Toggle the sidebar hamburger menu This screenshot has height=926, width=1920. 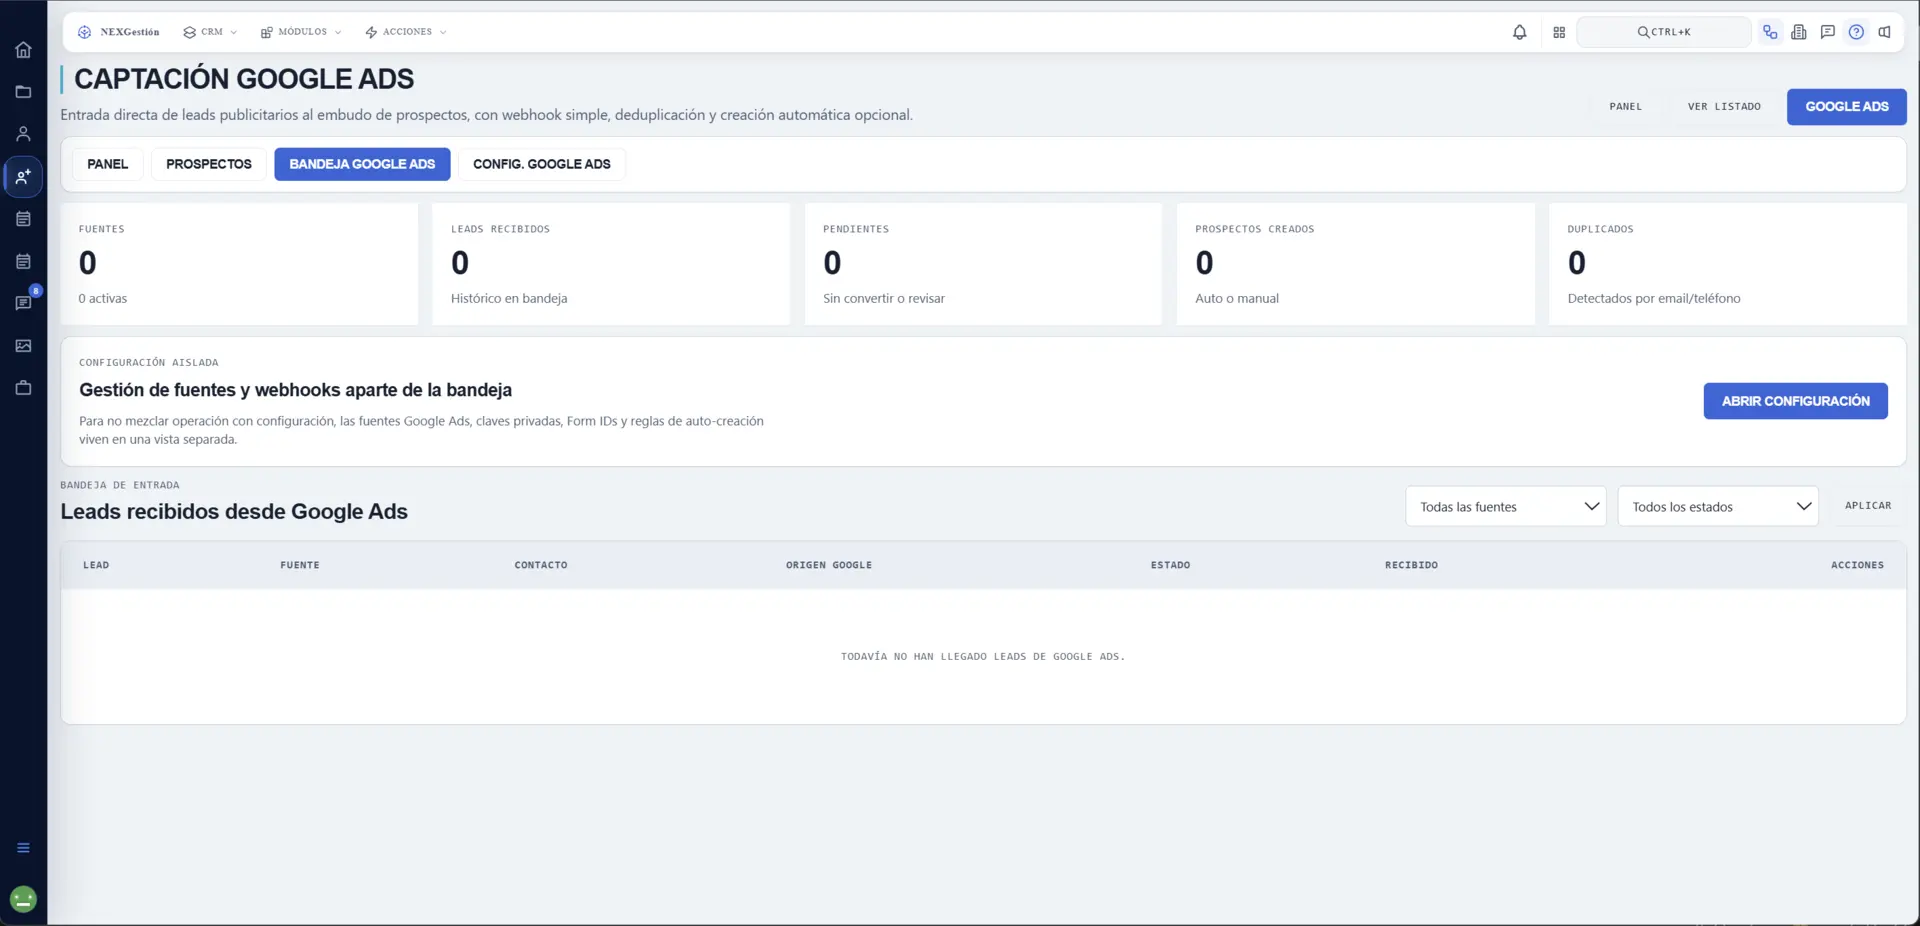(x=23, y=848)
